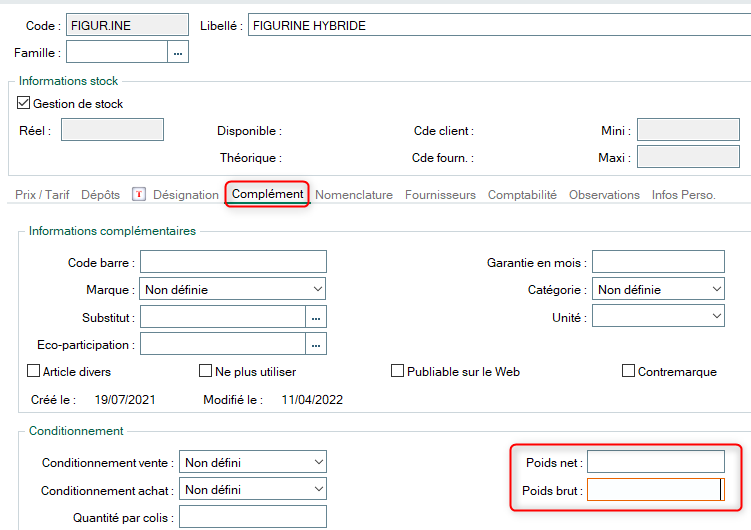
Task: Open the Unité dropdown list
Action: pos(659,316)
